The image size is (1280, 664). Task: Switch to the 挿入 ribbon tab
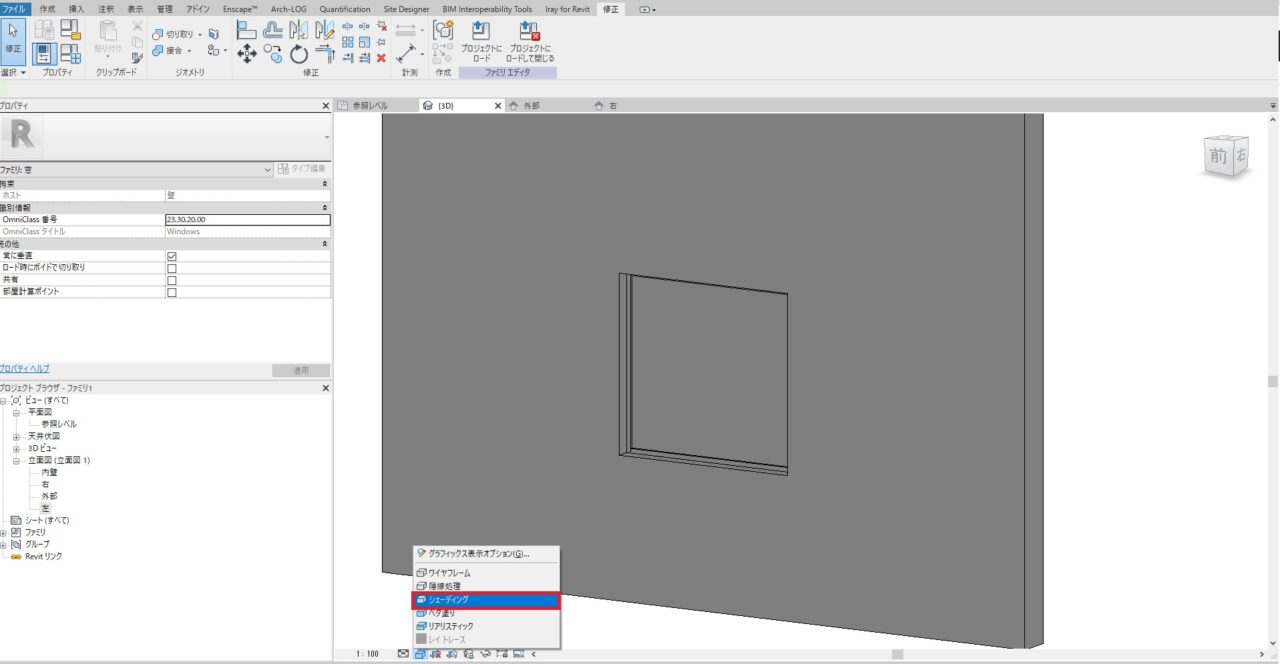tap(77, 9)
